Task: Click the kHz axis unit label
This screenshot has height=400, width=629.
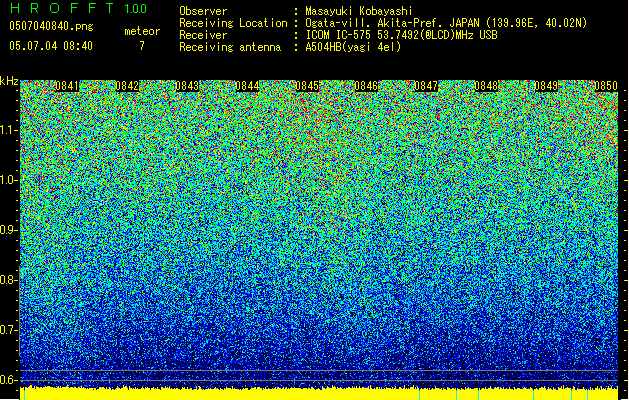Action: [x=9, y=81]
